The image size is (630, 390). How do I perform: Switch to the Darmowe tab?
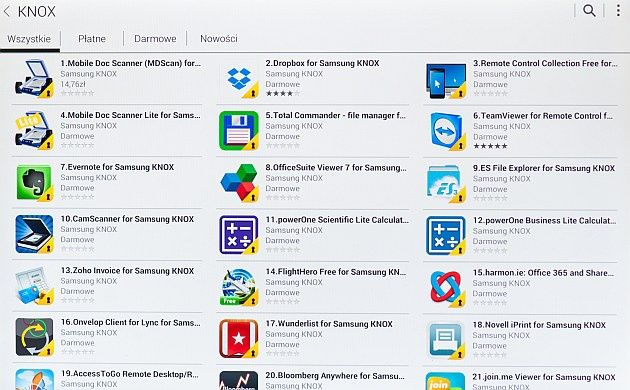click(x=155, y=39)
